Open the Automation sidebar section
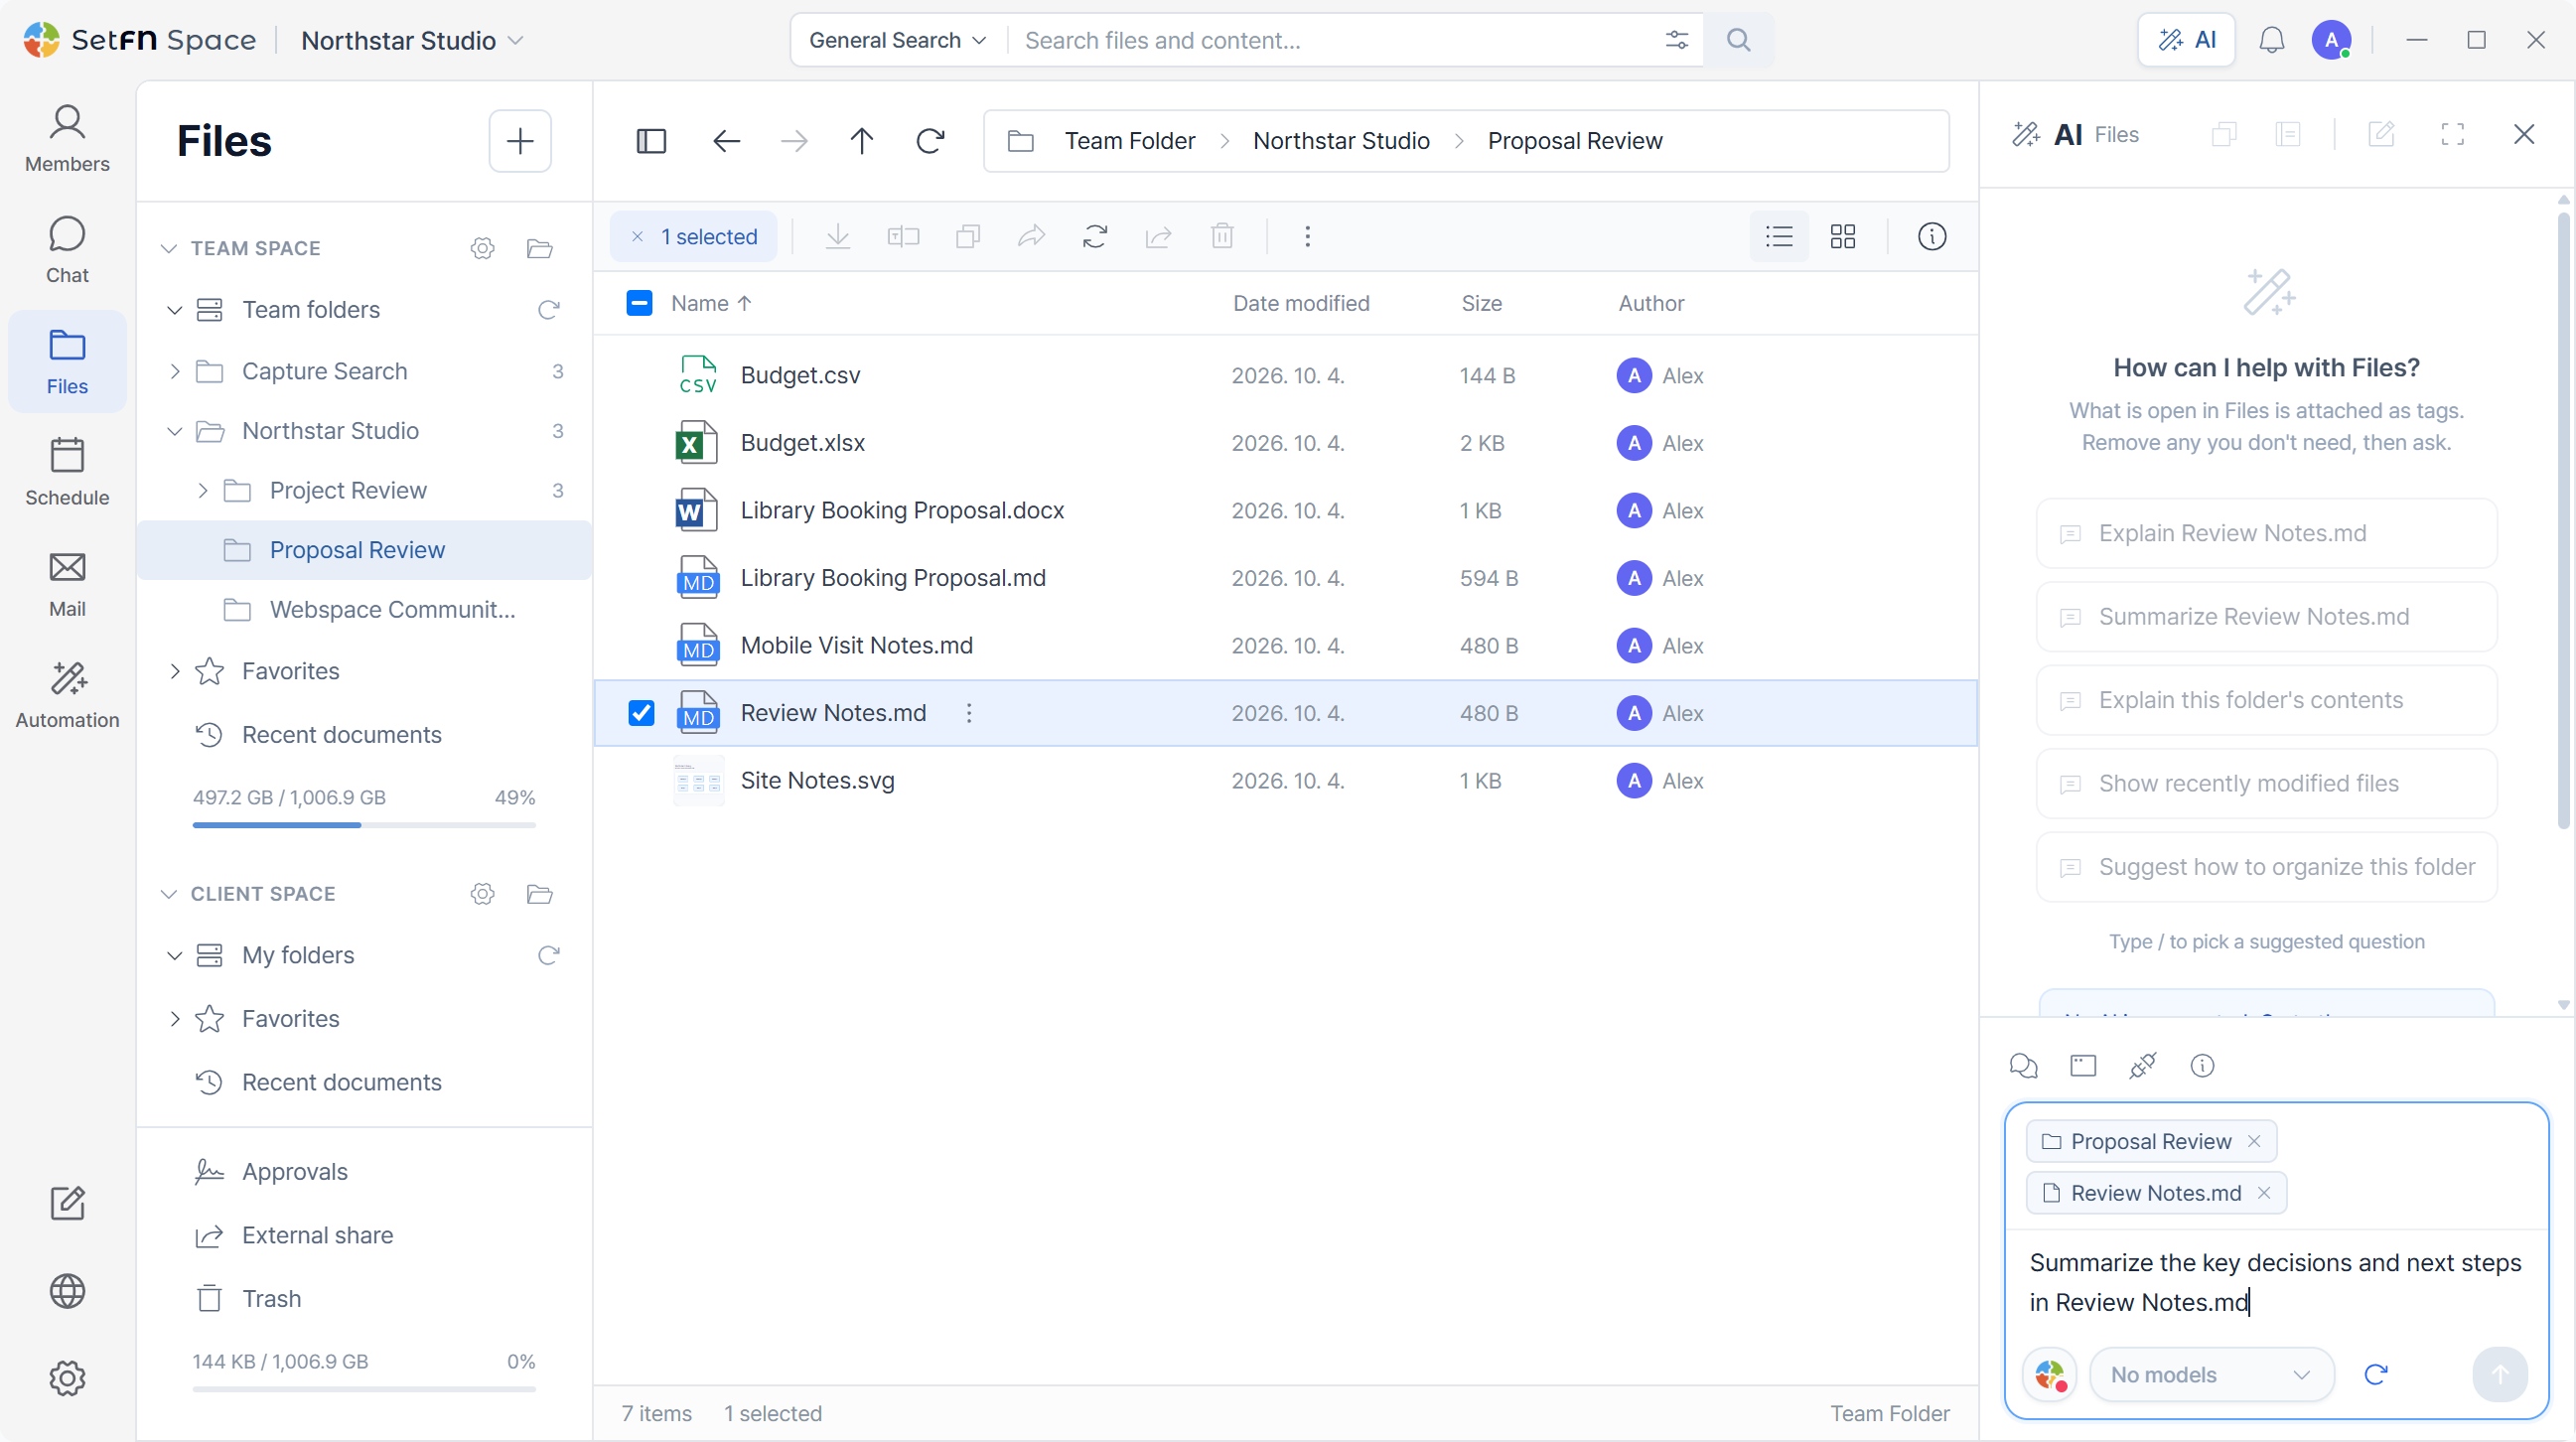 point(67,695)
